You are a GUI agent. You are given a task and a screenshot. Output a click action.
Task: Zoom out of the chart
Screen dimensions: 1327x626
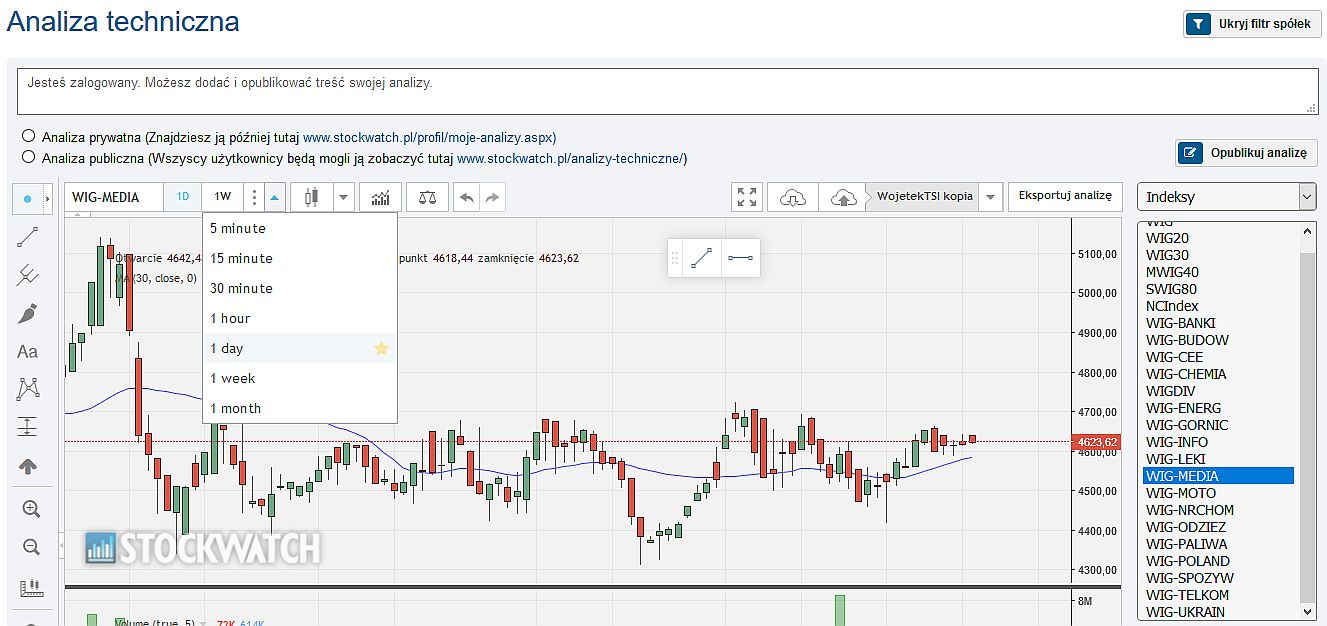[x=30, y=547]
